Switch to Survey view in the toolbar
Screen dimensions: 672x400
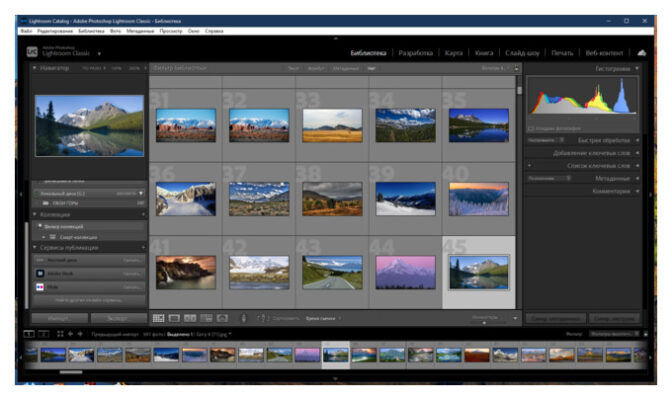click(206, 318)
